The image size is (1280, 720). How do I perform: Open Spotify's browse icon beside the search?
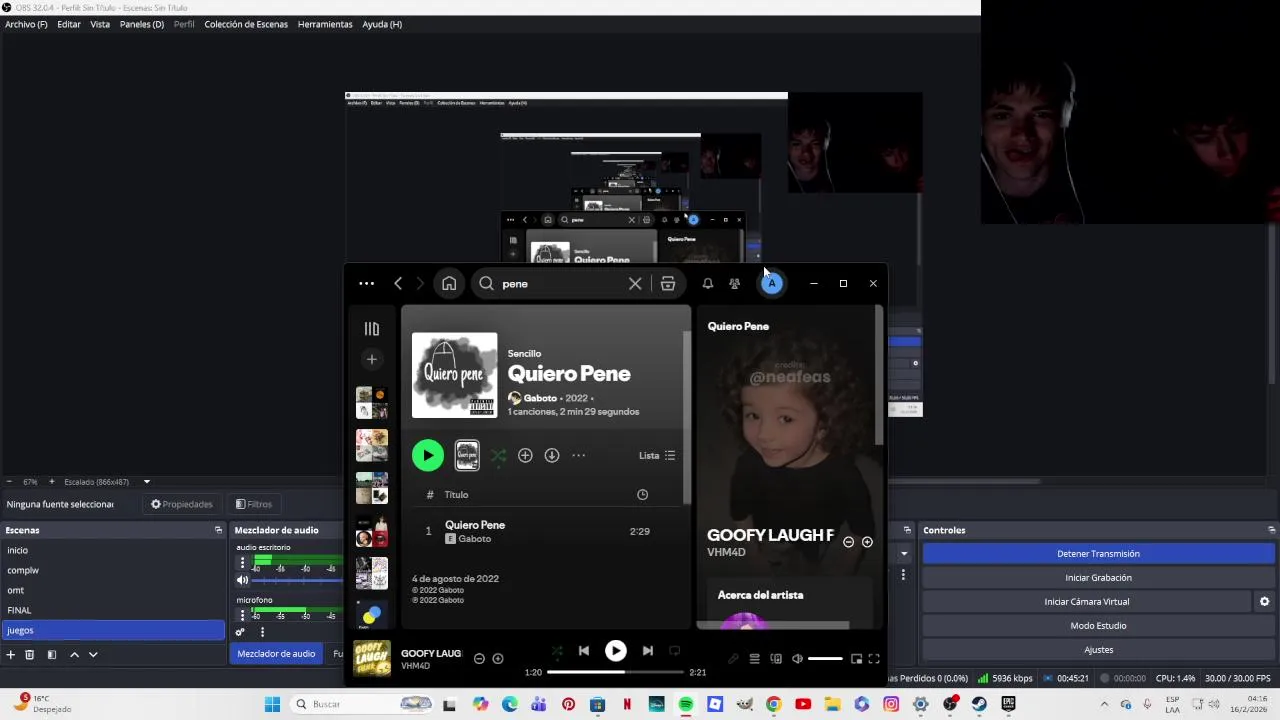pos(668,284)
